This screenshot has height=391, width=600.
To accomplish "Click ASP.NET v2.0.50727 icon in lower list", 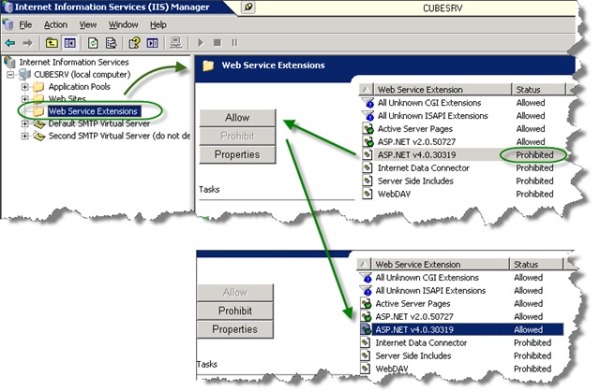I will (x=366, y=317).
